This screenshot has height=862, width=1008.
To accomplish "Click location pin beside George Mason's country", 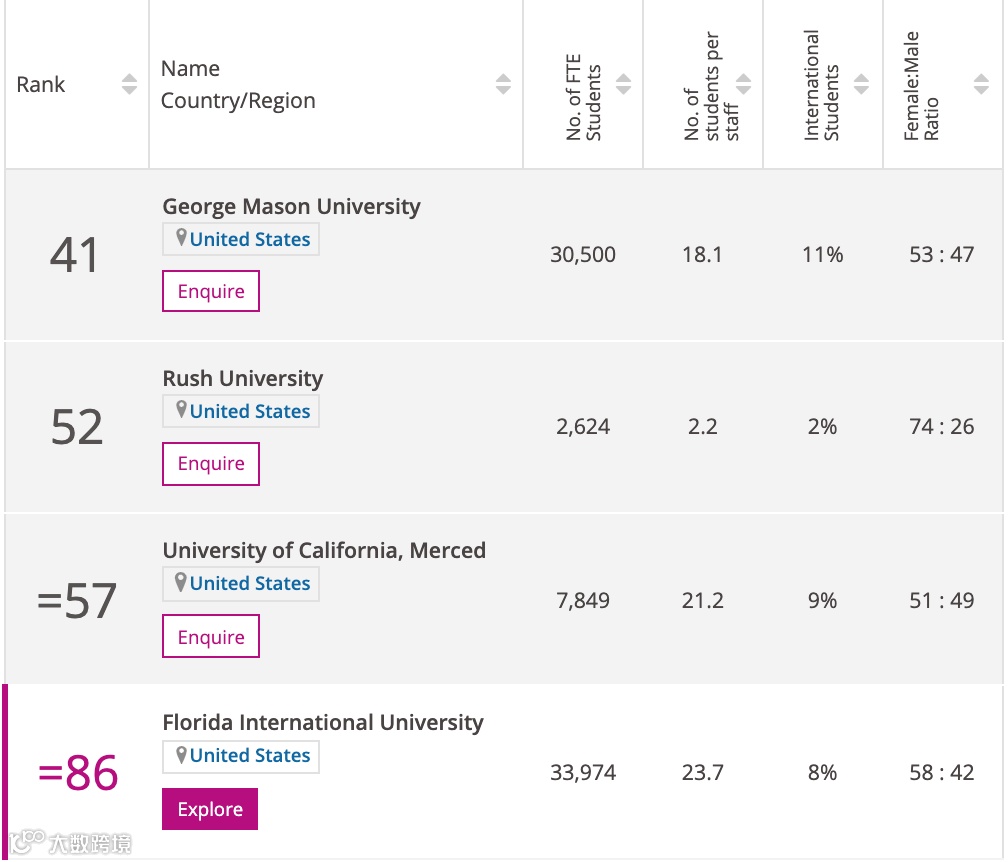I will coord(181,238).
